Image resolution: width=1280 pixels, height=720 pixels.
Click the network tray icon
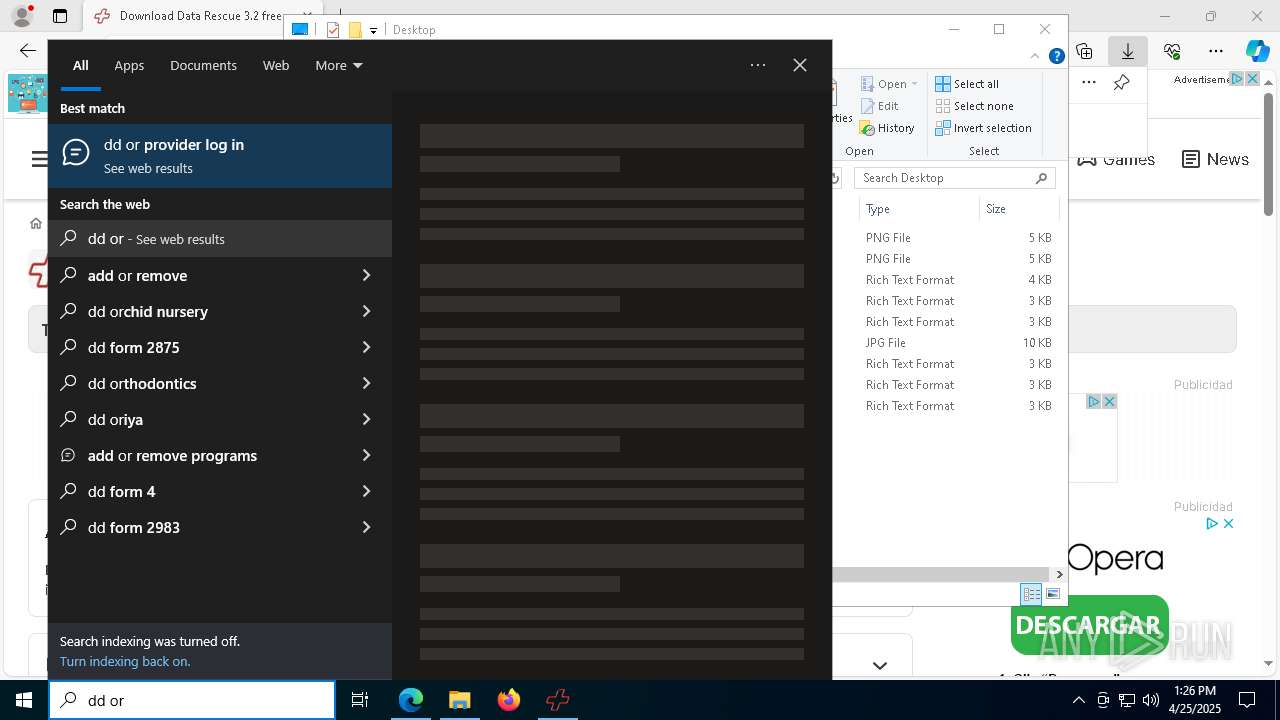tap(1126, 700)
